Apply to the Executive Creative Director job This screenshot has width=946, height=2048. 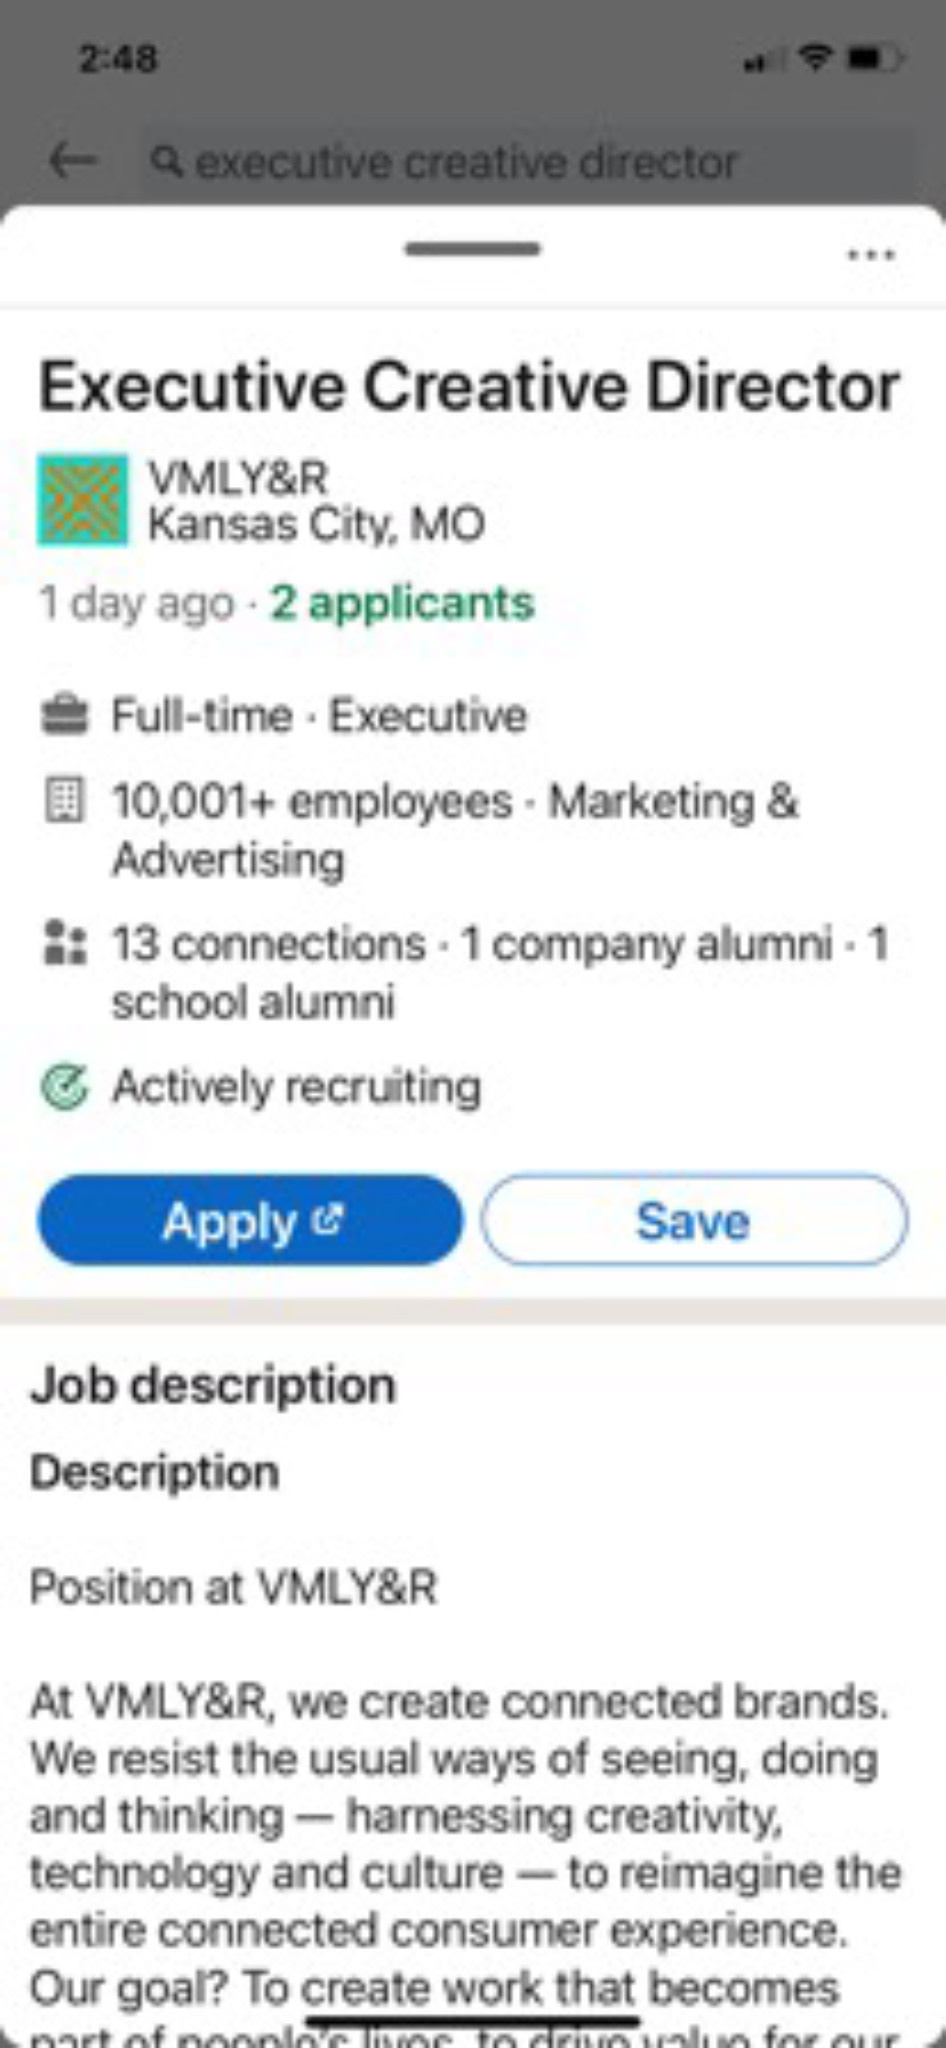click(x=250, y=1220)
